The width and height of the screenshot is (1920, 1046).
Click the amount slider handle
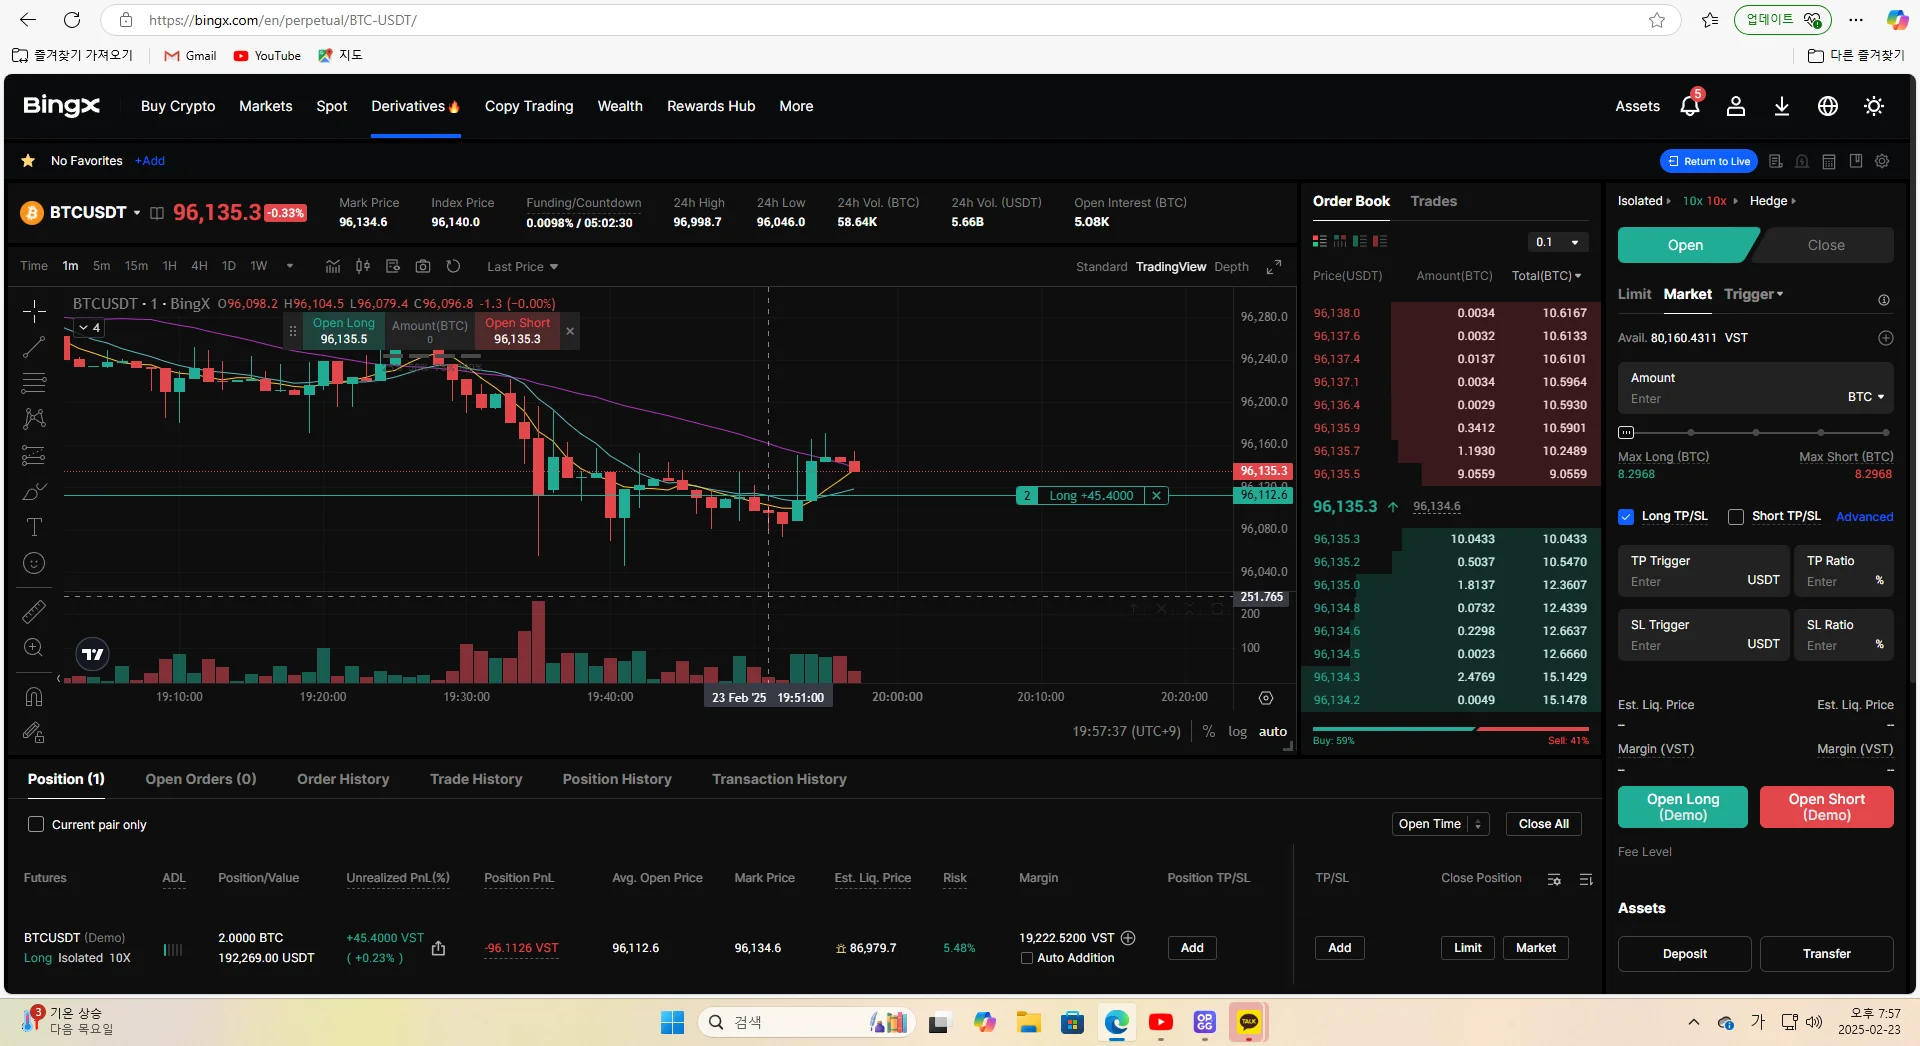click(1626, 432)
